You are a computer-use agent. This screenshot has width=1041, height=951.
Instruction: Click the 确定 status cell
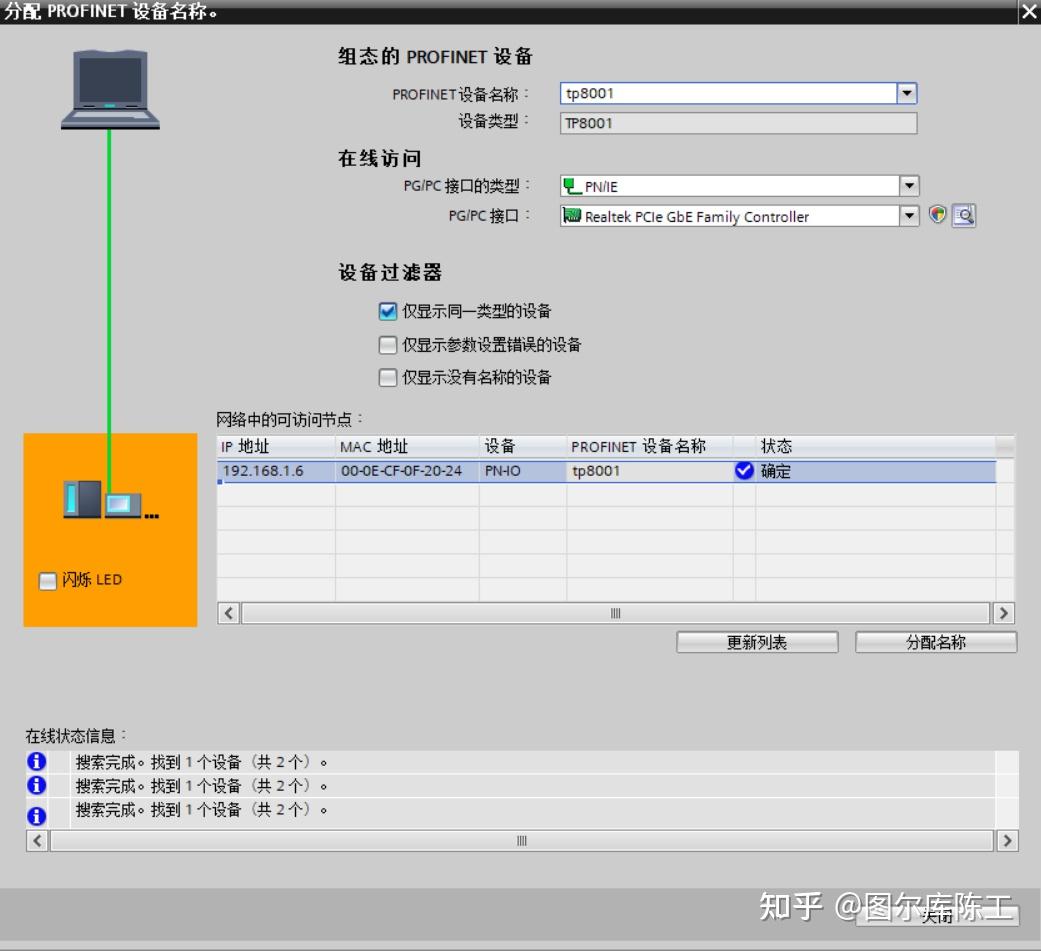[x=875, y=471]
